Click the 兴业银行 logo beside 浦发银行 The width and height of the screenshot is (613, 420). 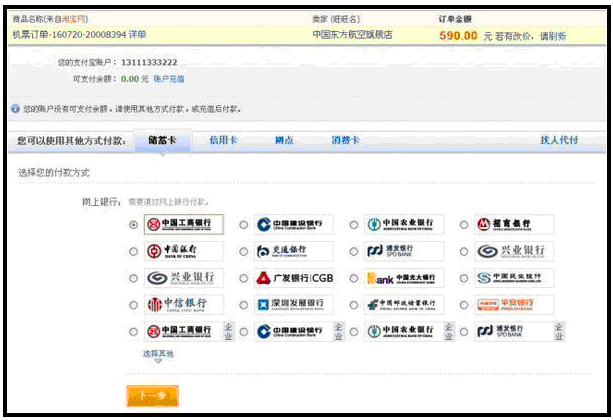point(514,251)
